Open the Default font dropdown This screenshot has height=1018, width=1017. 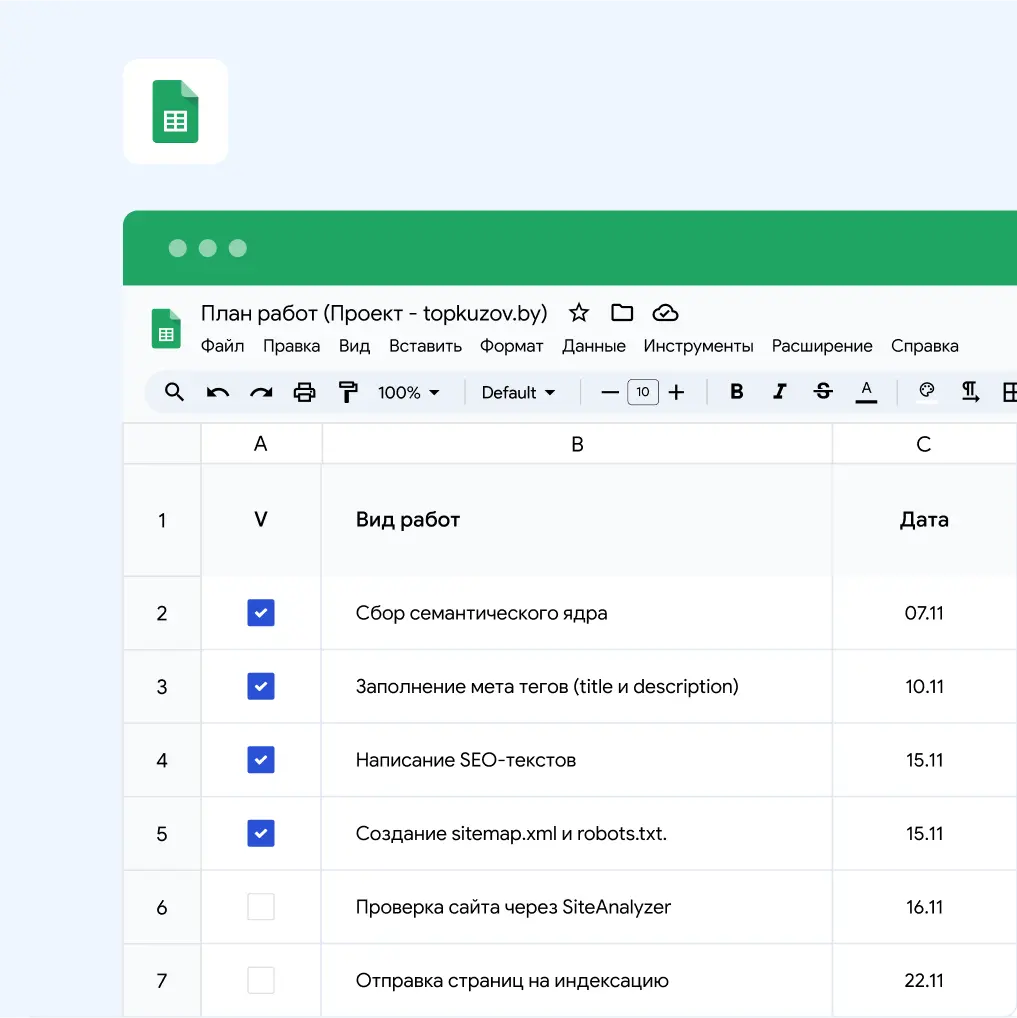click(x=518, y=392)
